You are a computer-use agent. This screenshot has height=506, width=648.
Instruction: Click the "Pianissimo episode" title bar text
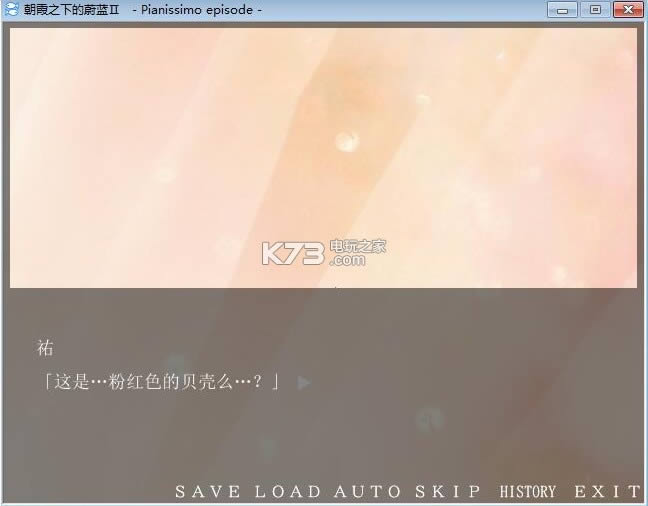coord(198,10)
